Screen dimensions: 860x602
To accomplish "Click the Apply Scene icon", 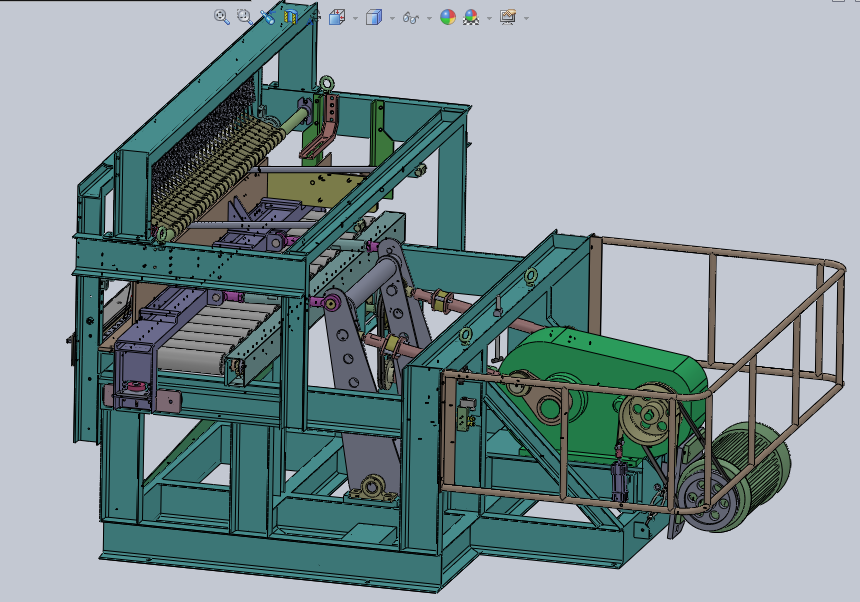I will pyautogui.click(x=471, y=17).
